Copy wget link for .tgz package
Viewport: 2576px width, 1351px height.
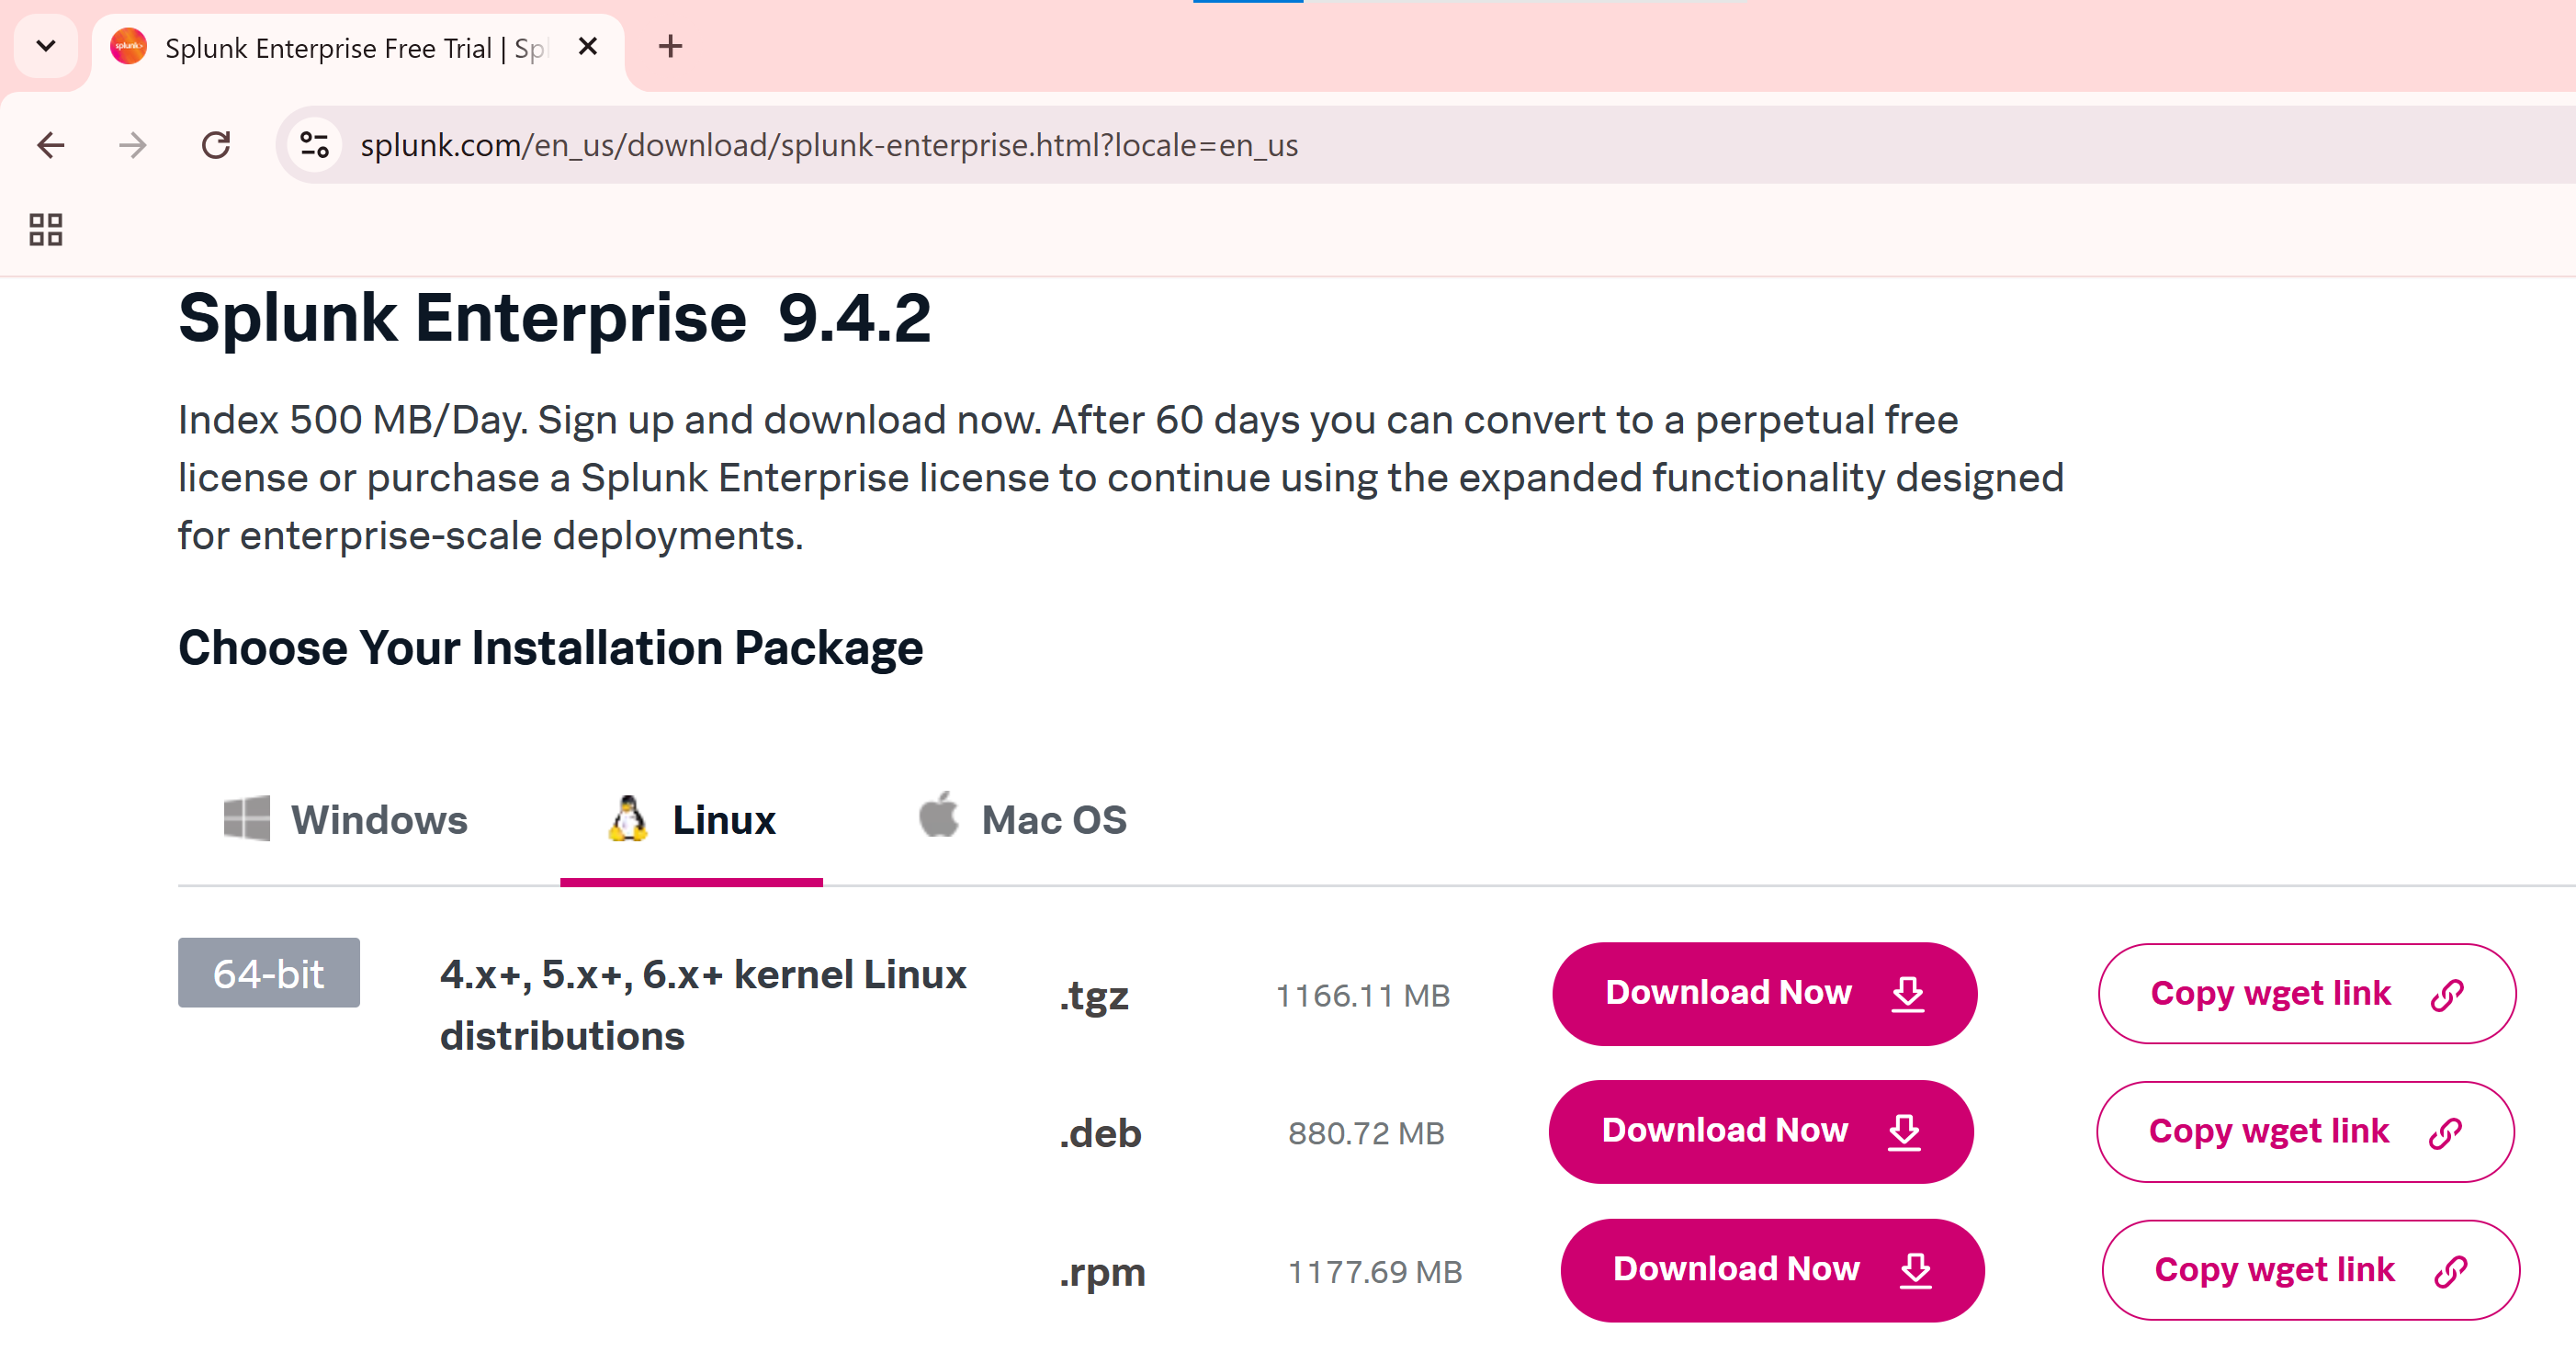coord(2306,994)
